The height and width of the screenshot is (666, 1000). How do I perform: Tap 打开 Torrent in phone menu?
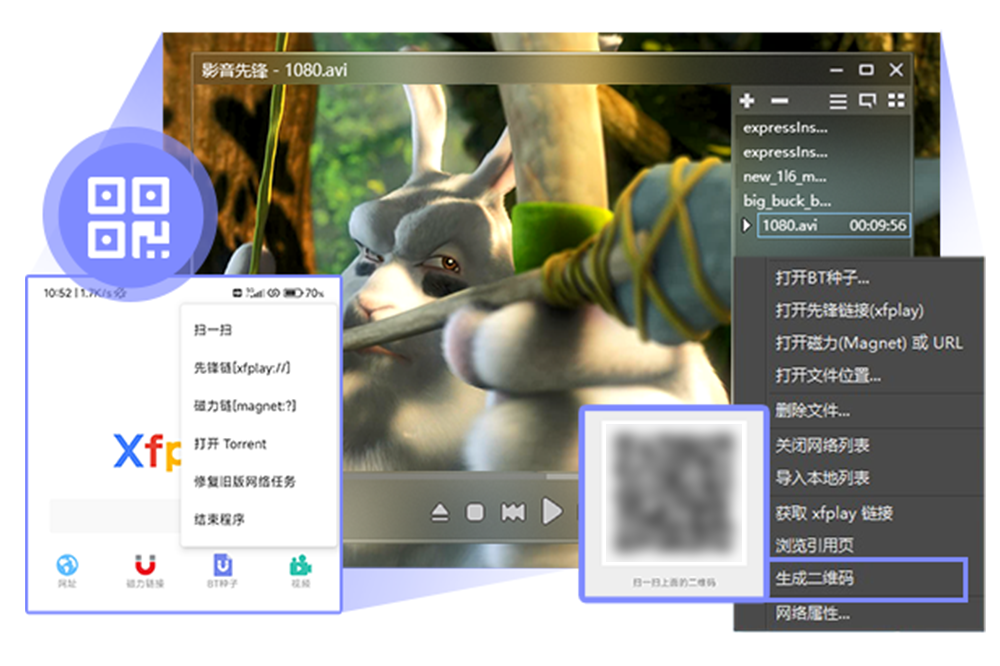(230, 444)
